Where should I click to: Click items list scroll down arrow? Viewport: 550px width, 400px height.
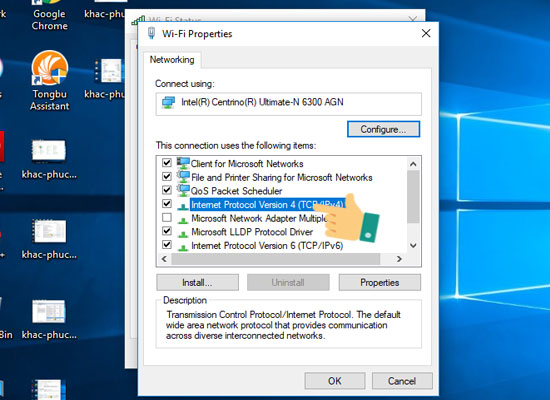[x=414, y=246]
